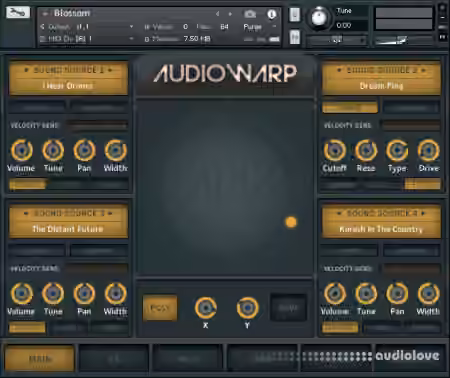The image size is (450, 378).
Task: Select next sound for Sound Source 1
Action: (x=110, y=70)
